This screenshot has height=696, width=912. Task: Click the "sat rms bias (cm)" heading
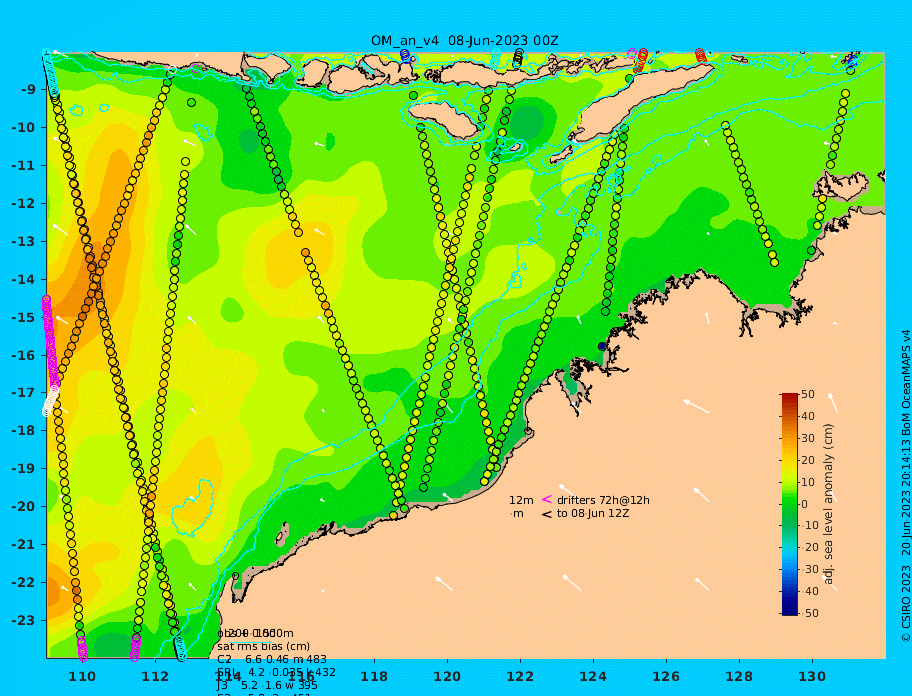tap(263, 646)
